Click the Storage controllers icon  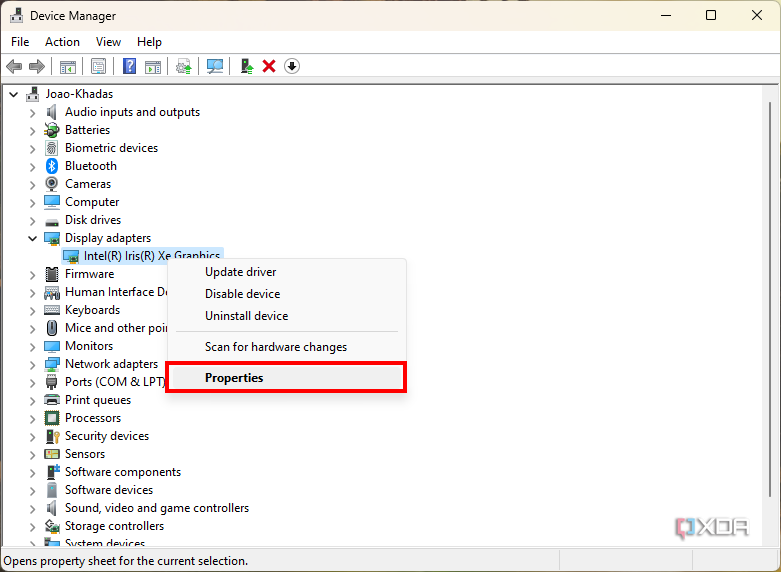52,526
